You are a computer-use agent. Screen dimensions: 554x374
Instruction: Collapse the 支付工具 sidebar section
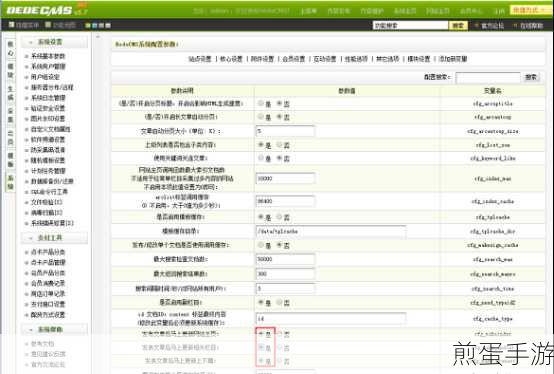click(54, 238)
